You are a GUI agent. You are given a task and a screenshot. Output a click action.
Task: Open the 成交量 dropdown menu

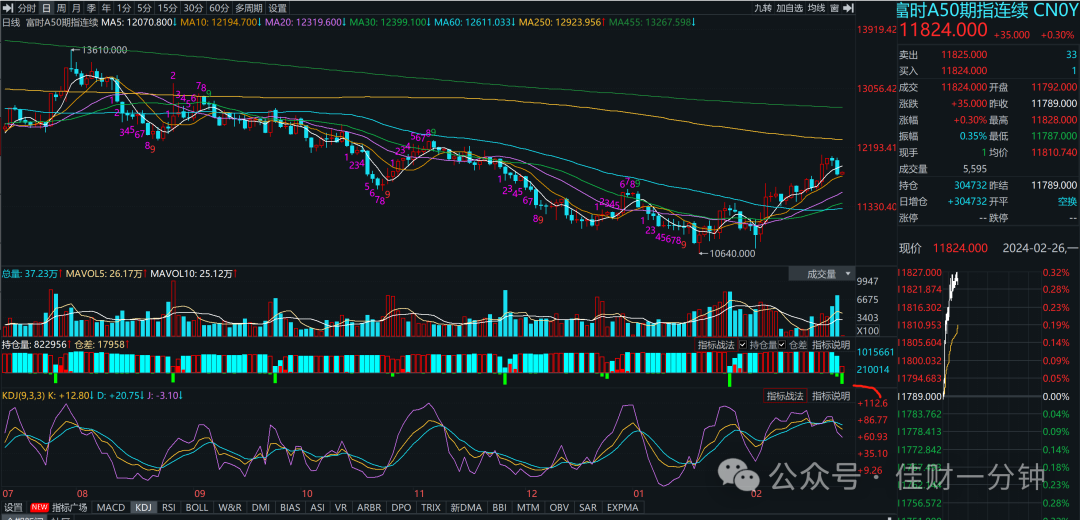coord(821,274)
